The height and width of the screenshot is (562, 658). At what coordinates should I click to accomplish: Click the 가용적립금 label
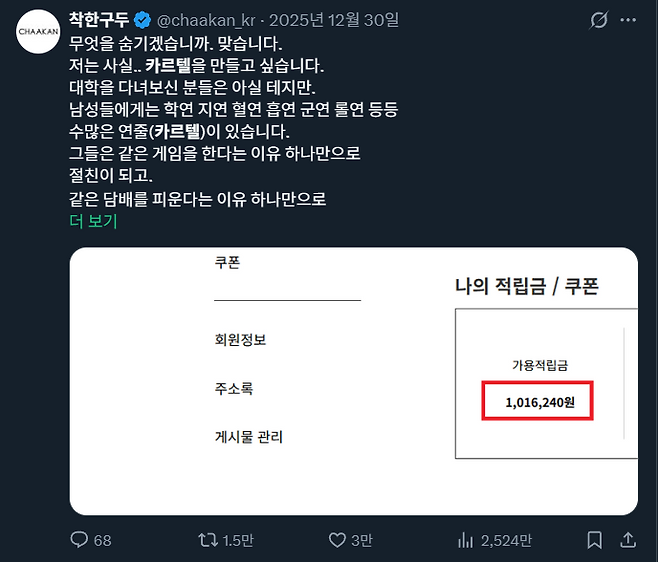[540, 366]
